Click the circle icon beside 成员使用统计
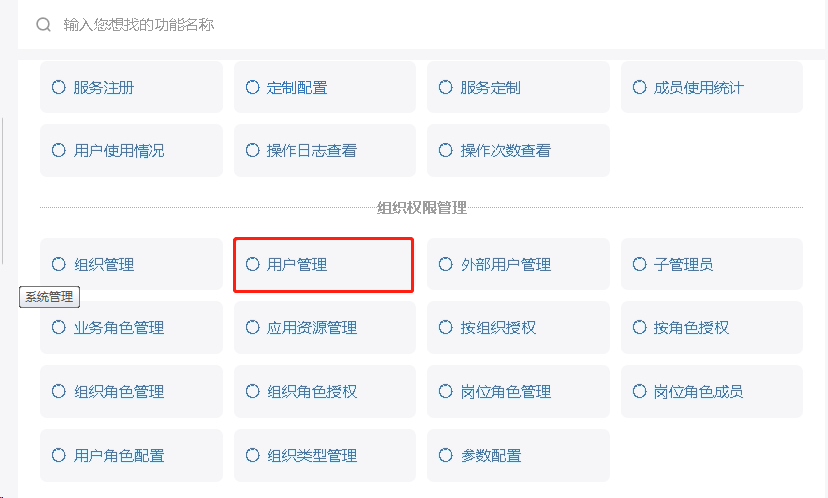 coord(639,87)
